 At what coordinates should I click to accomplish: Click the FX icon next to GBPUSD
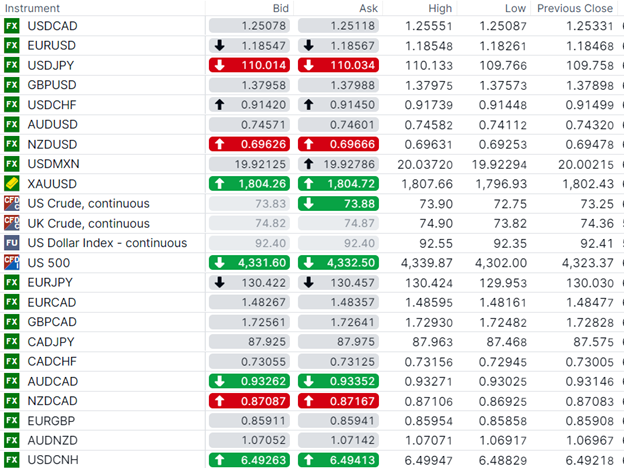(12, 85)
